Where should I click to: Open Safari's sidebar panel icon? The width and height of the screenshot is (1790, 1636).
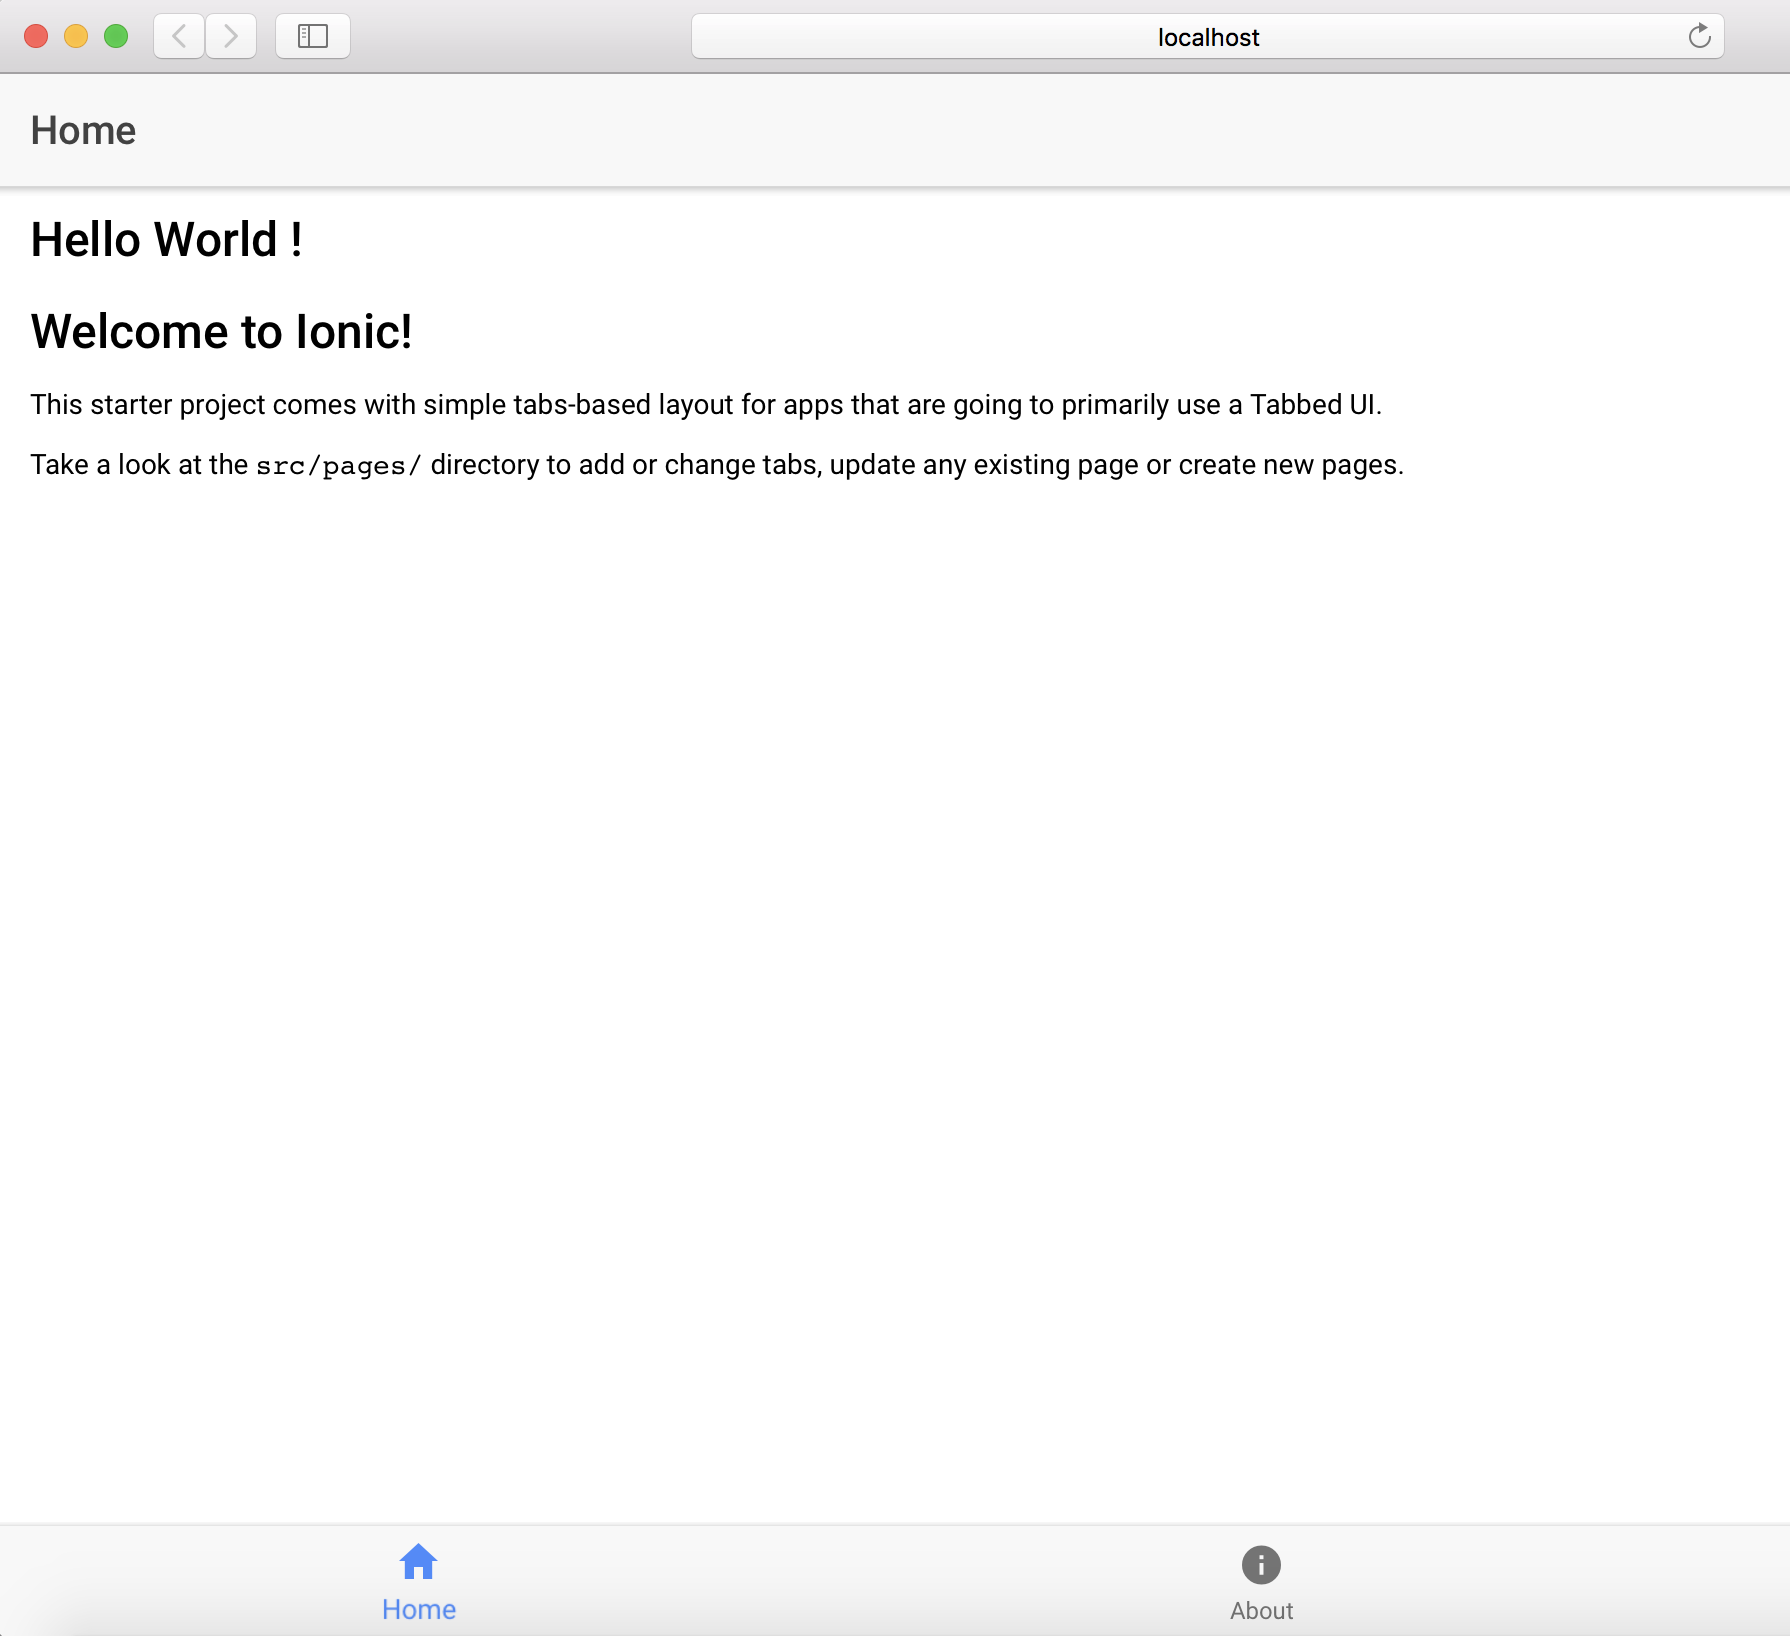pos(312,36)
